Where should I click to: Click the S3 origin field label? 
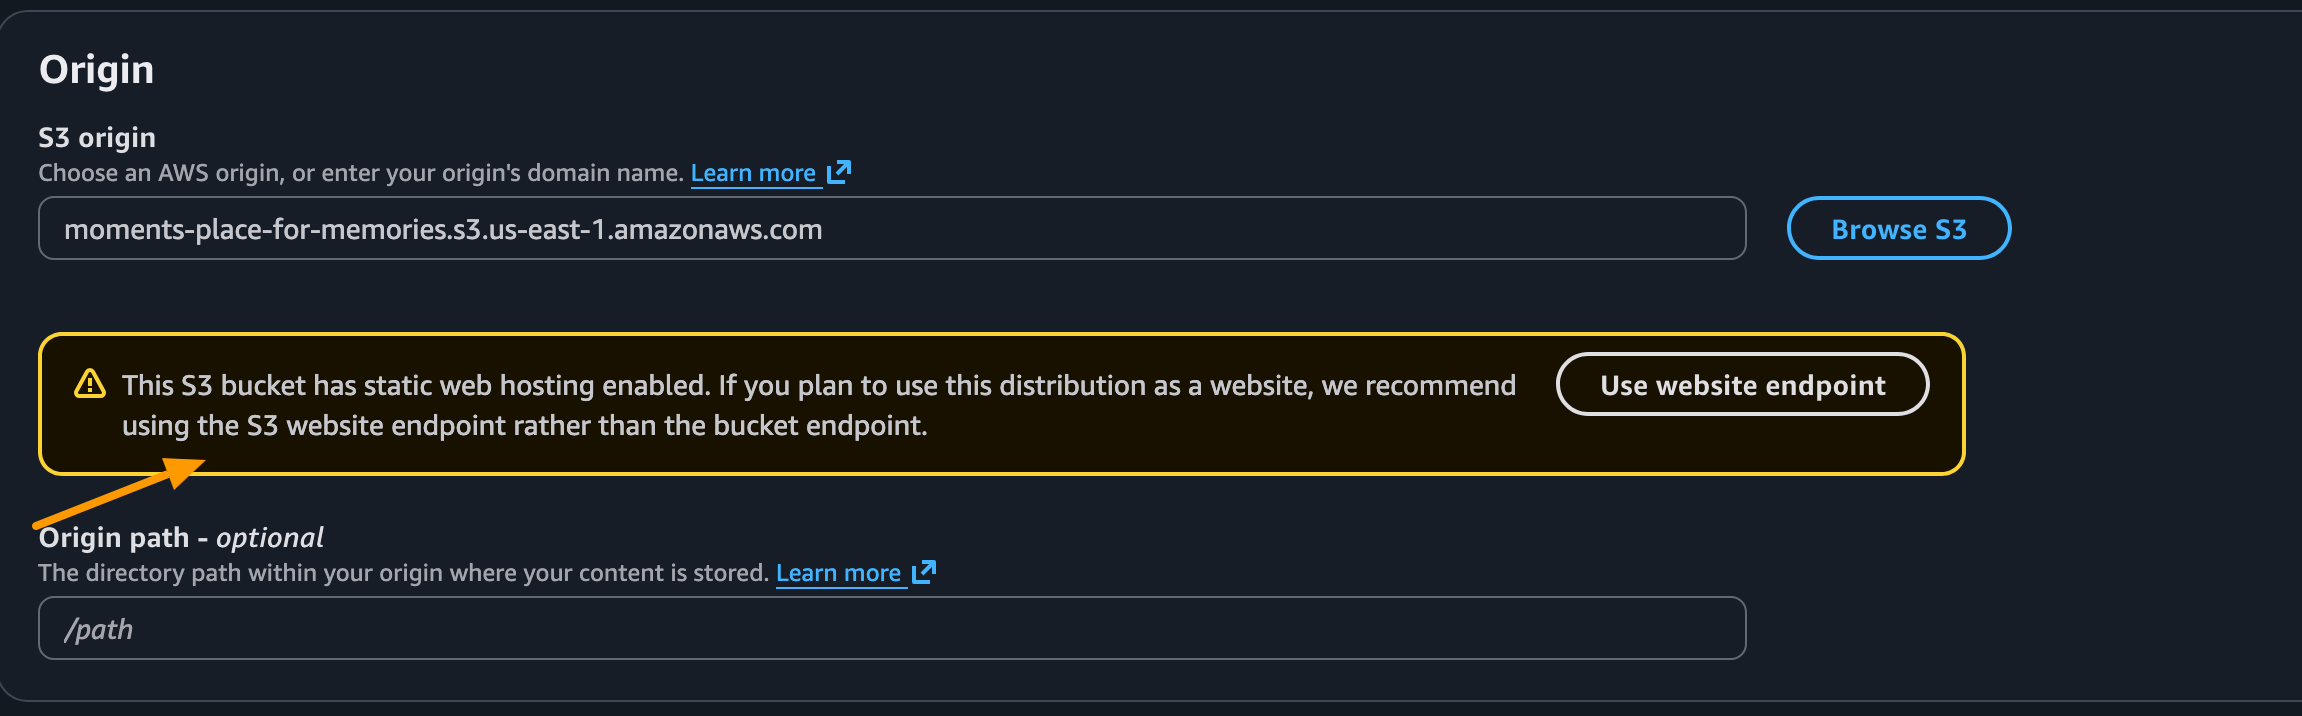97,137
